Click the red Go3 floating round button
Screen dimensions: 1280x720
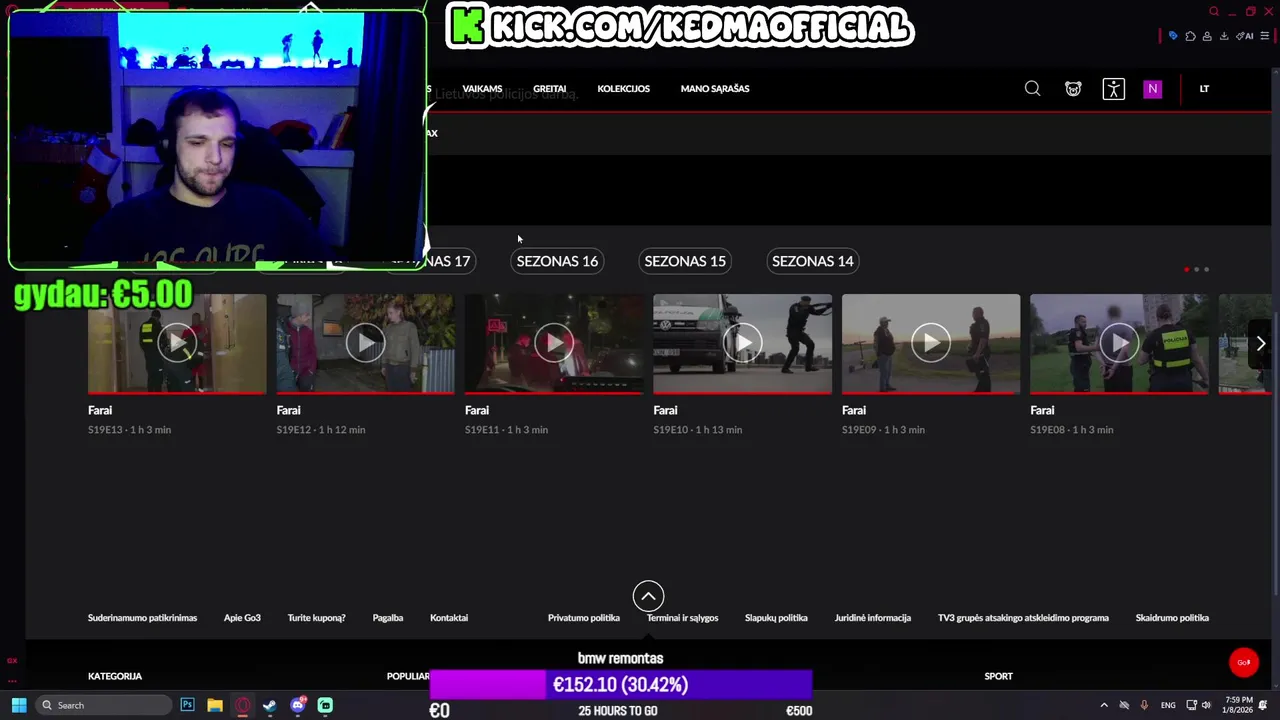pyautogui.click(x=1244, y=662)
